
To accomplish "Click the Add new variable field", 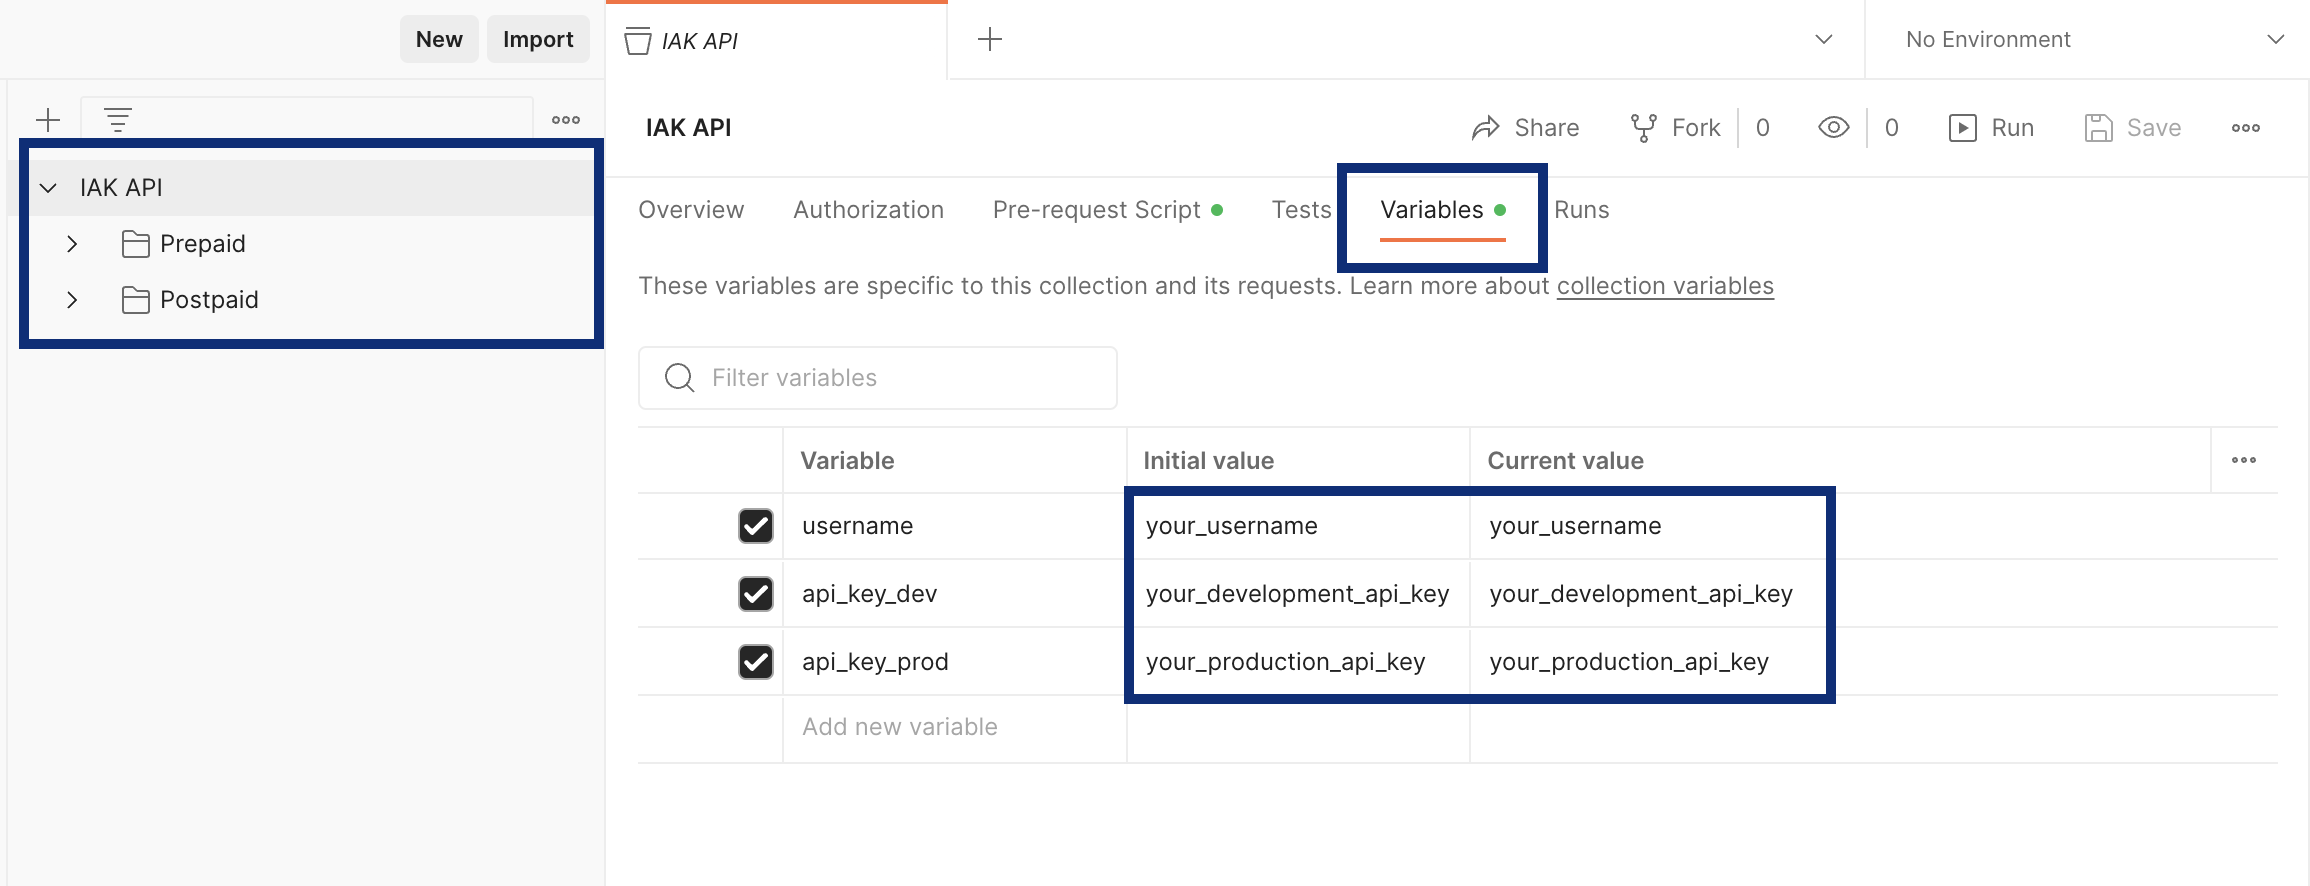I will 955,728.
